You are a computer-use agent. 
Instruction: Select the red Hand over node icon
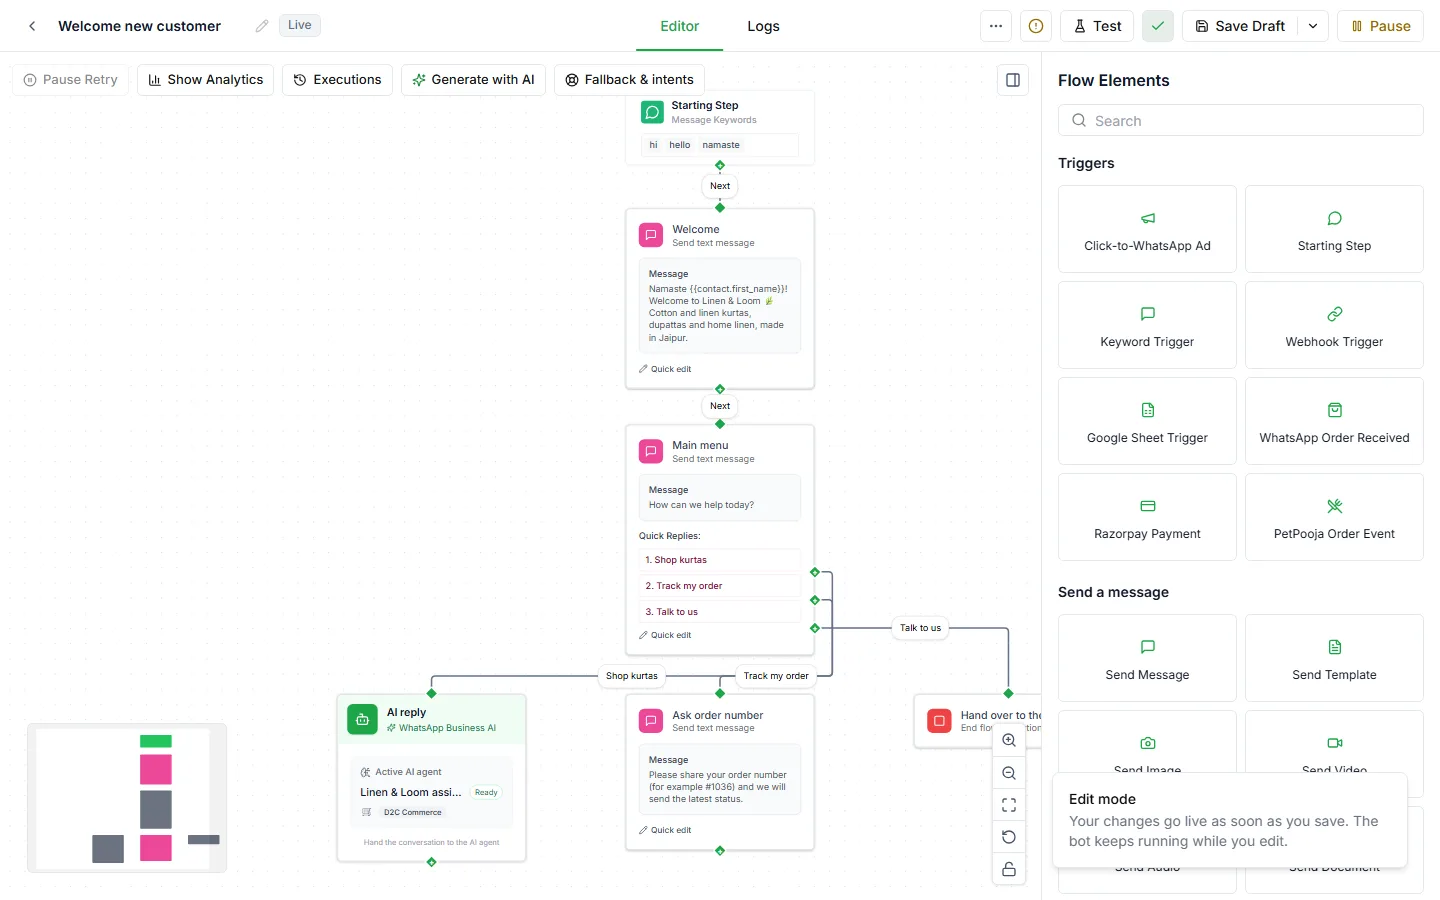(939, 721)
